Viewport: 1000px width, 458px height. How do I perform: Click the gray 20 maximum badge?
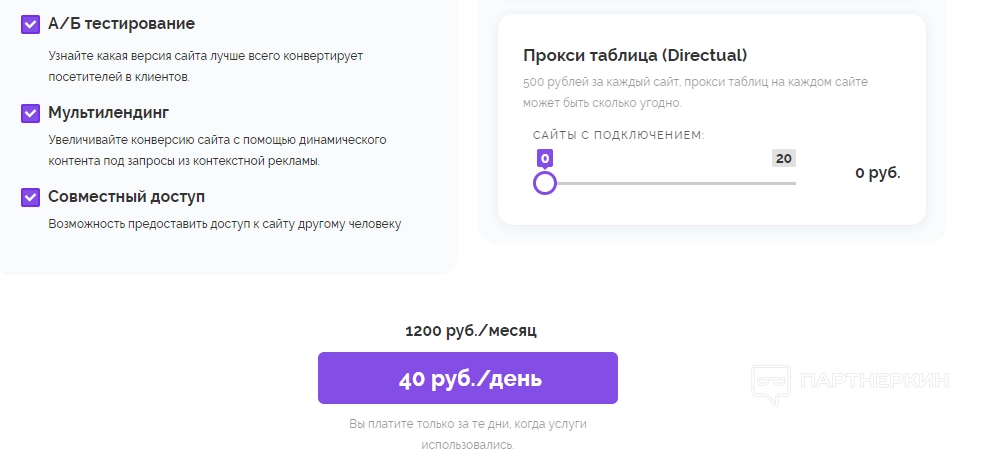784,159
